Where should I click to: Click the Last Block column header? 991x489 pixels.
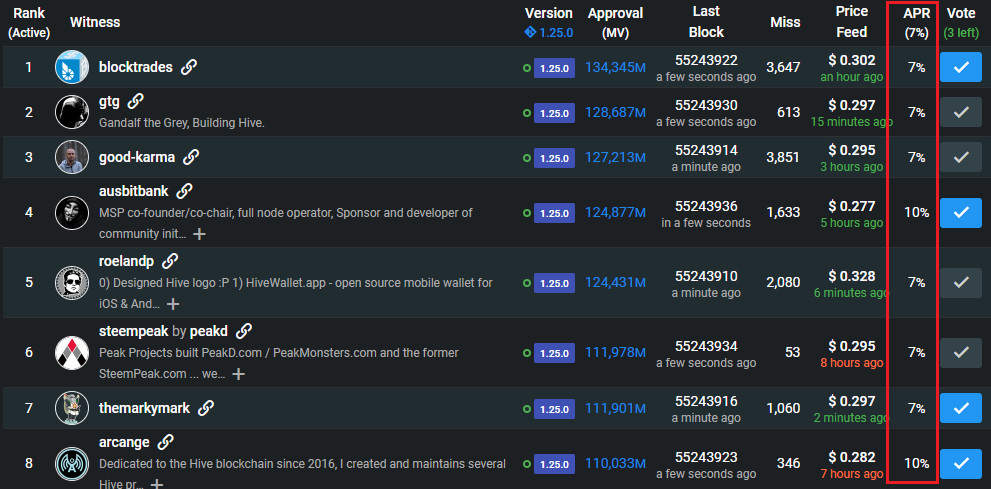pyautogui.click(x=706, y=21)
